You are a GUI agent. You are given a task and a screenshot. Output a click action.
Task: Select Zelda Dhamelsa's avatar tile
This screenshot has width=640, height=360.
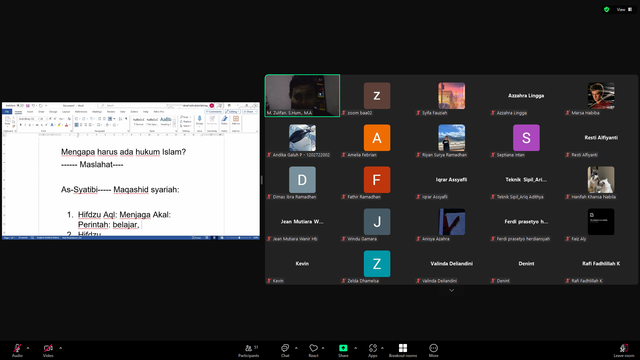coord(377,264)
